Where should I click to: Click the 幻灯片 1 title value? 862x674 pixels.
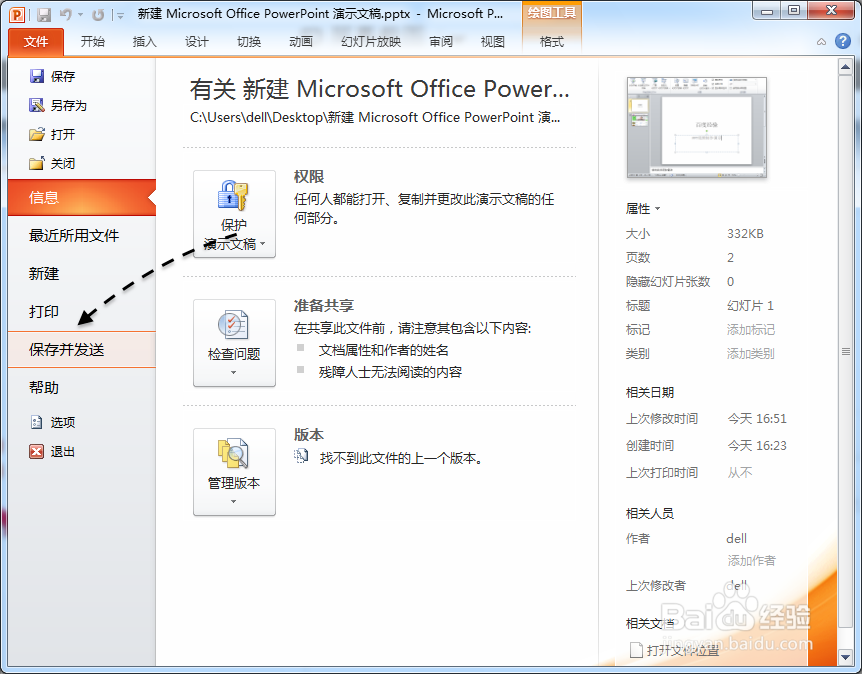[750, 306]
